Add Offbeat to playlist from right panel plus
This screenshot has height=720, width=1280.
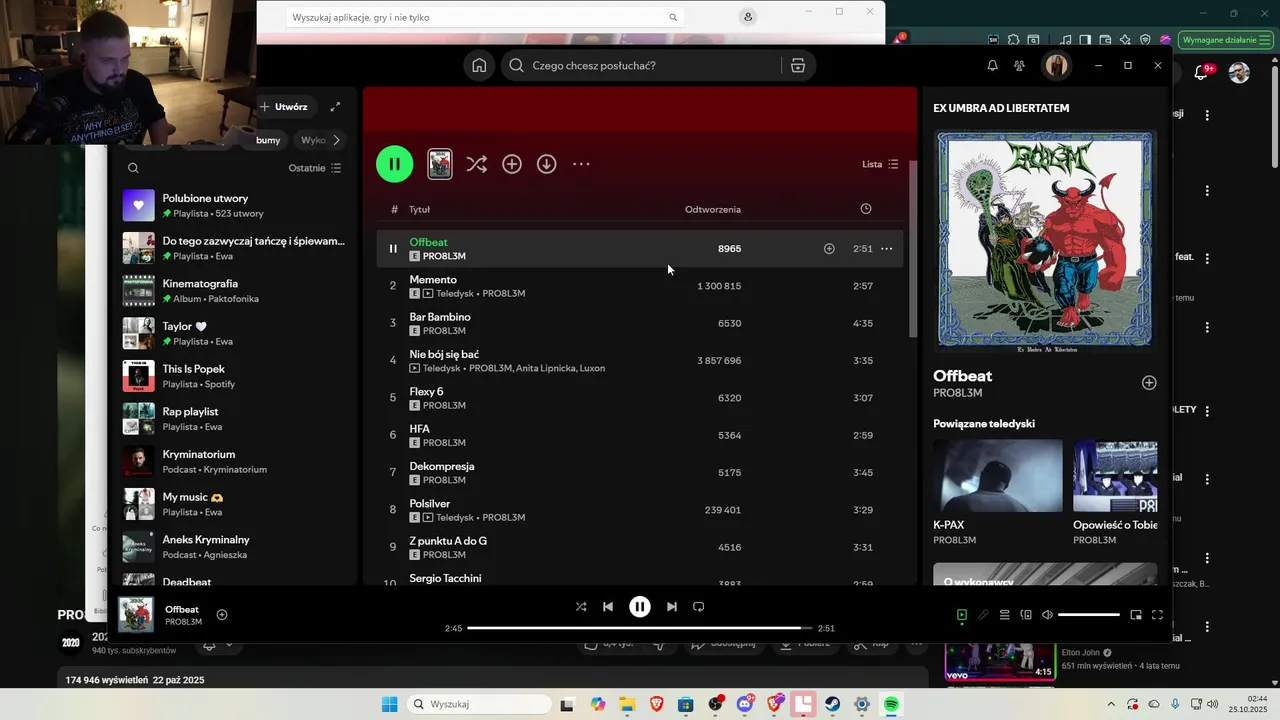(x=1149, y=383)
